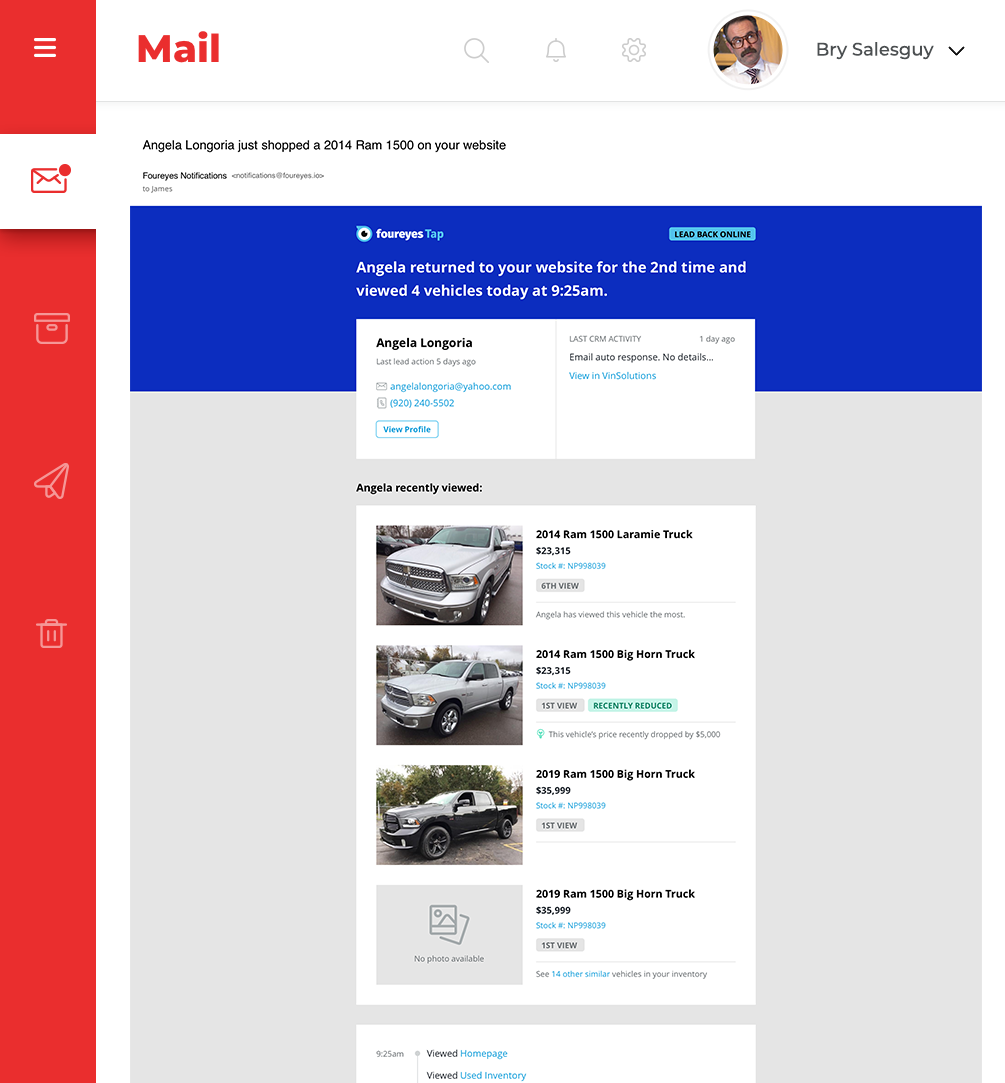Click the foureyes Tap logo
The width and height of the screenshot is (1005, 1083).
pos(400,233)
